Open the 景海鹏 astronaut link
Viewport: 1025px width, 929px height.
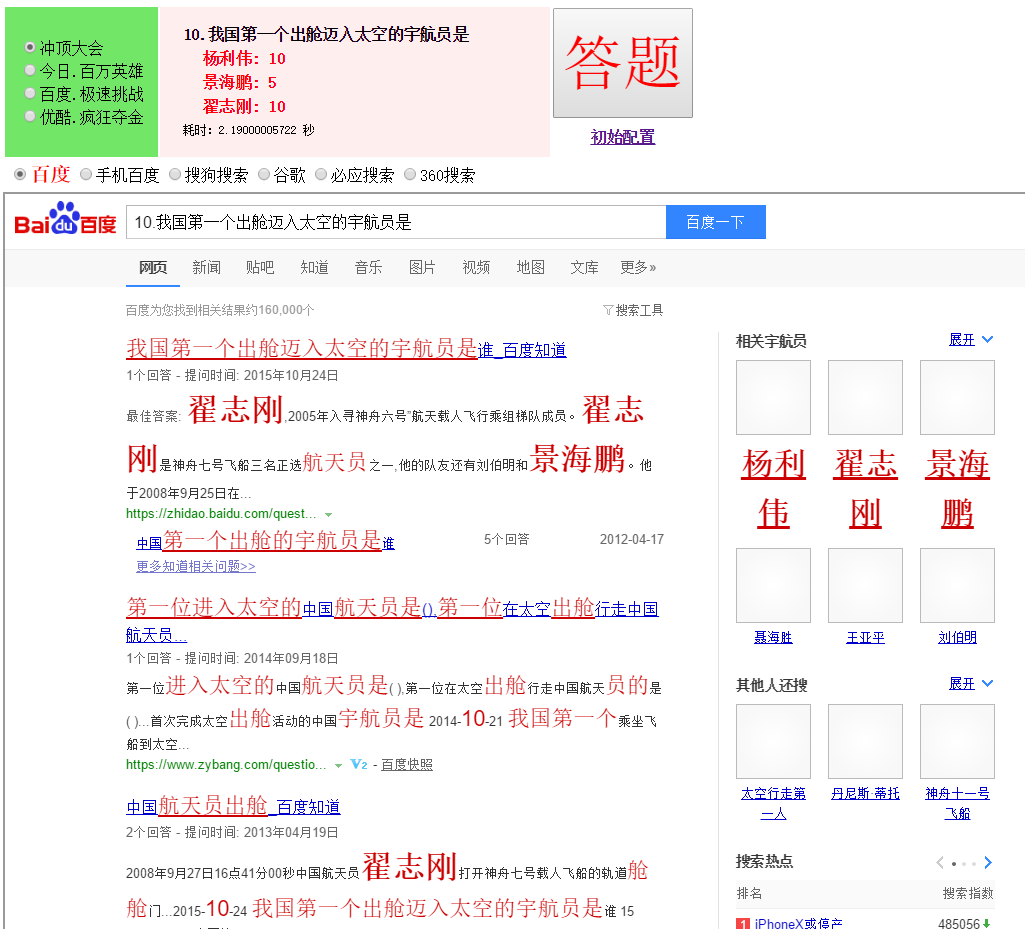point(957,489)
